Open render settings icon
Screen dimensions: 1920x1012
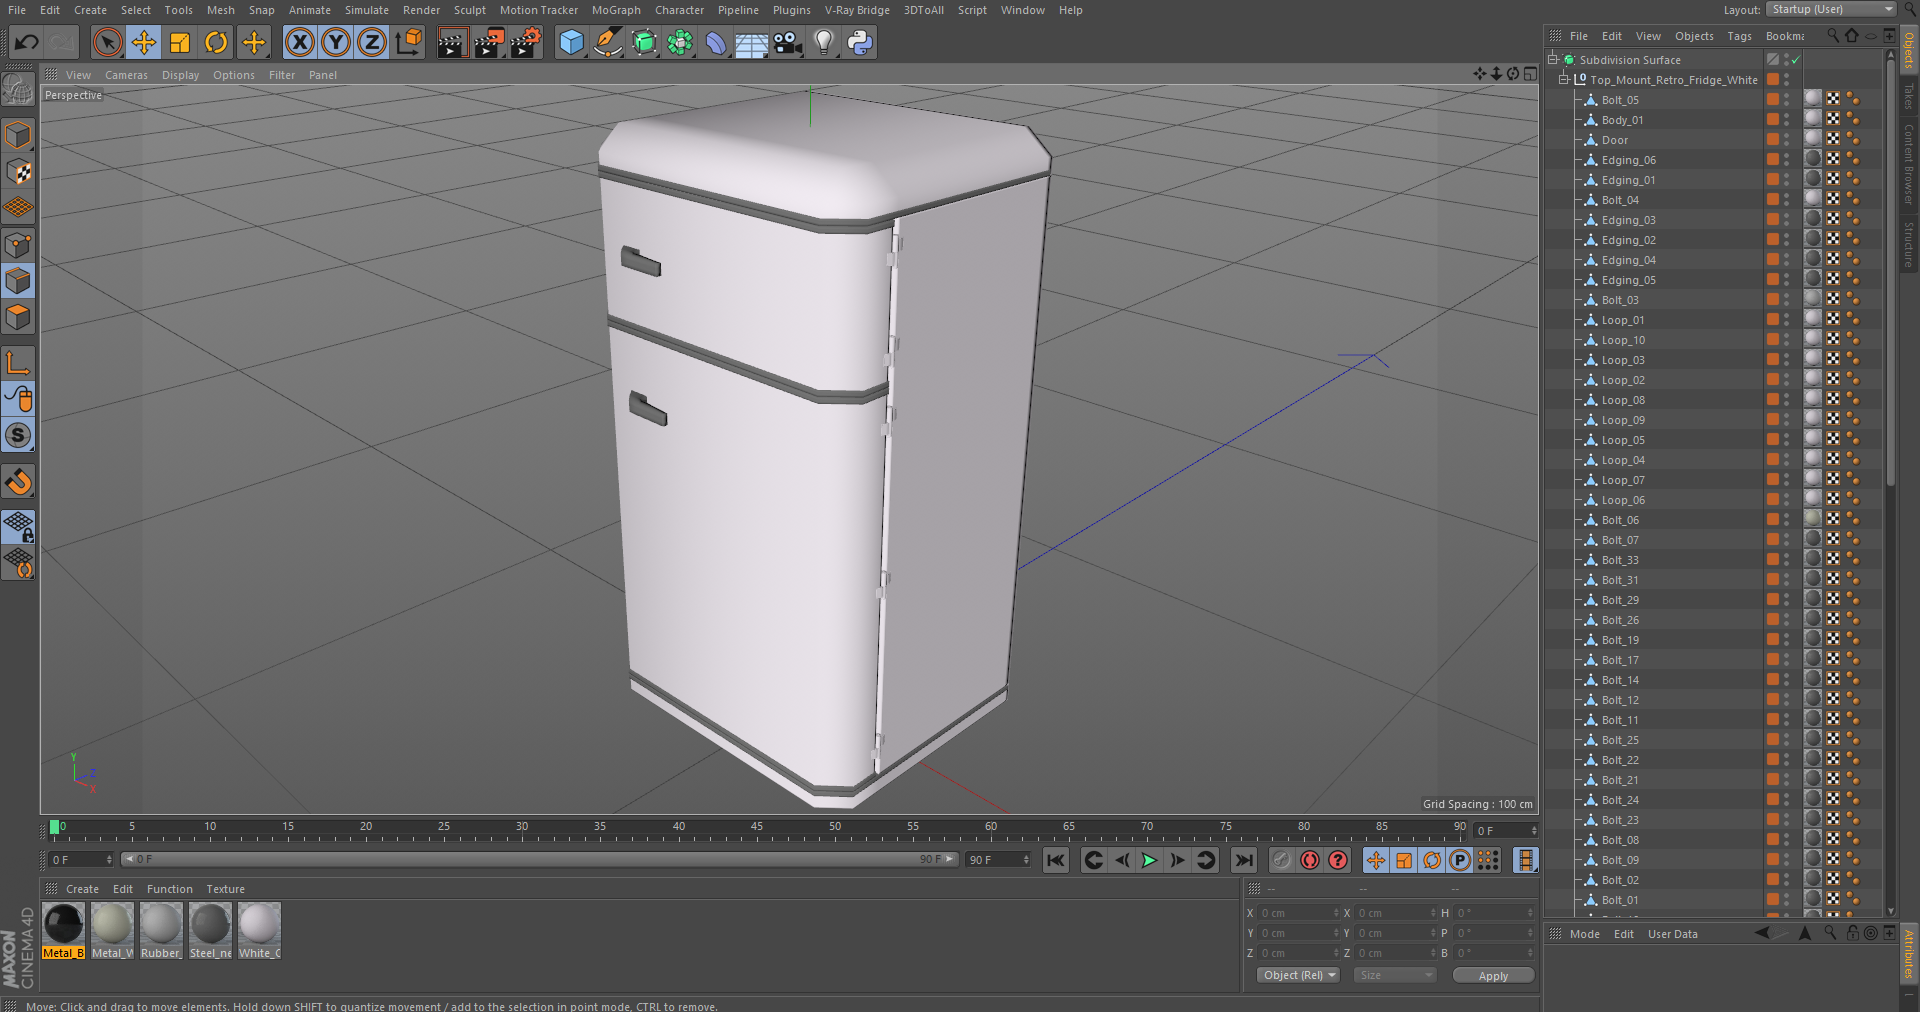click(526, 42)
